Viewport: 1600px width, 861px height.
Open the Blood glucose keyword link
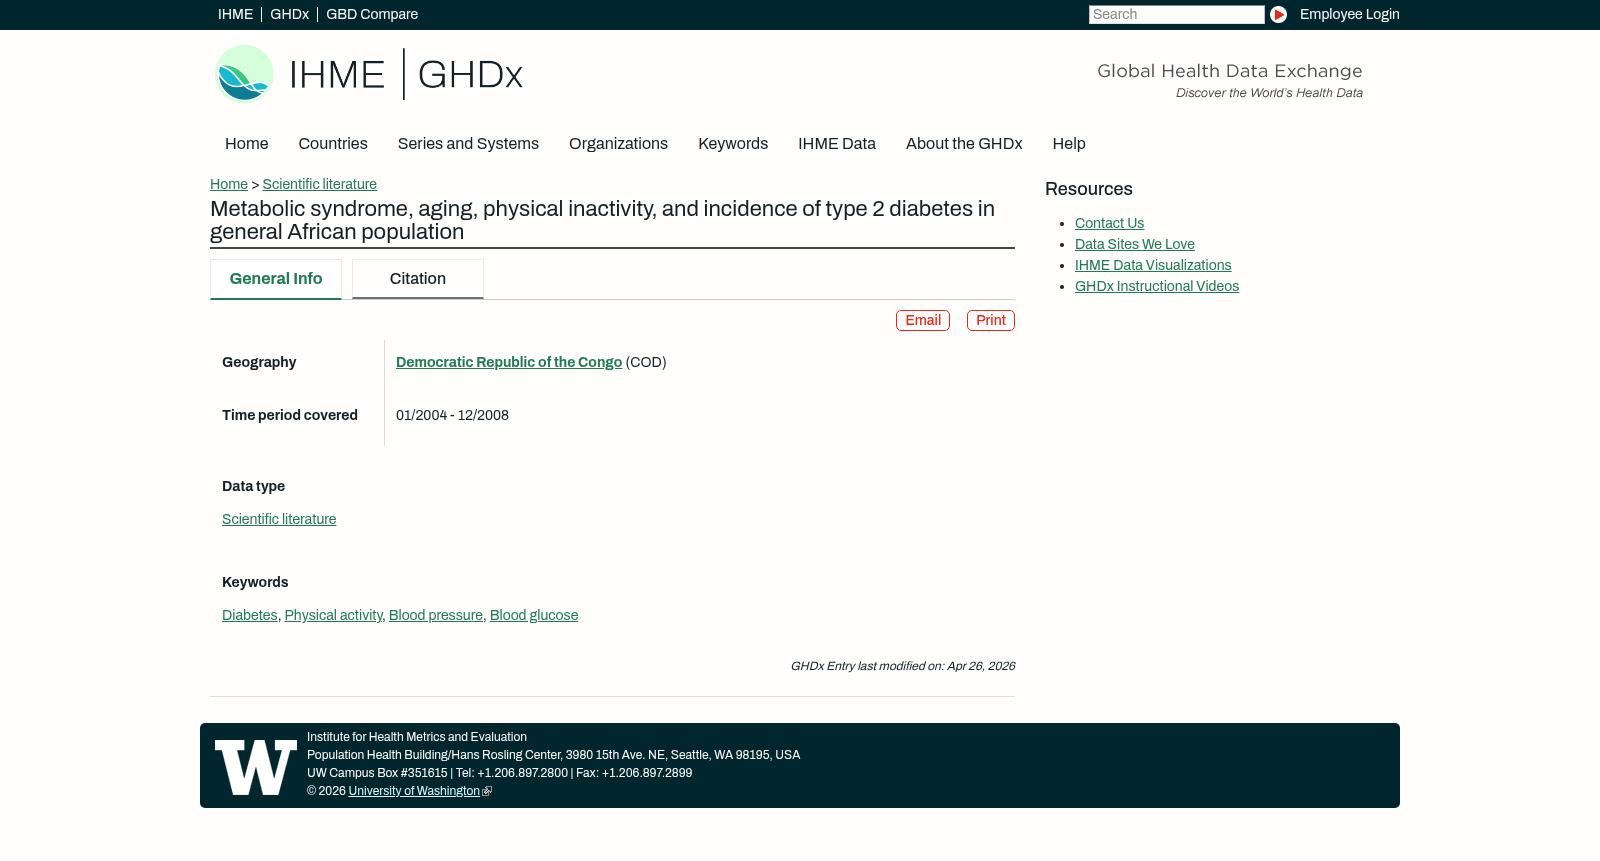(x=534, y=616)
